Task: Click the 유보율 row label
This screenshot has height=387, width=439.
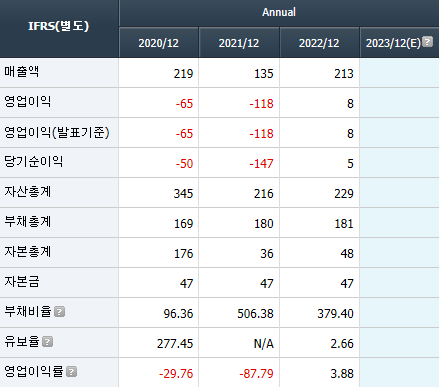Action: tap(22, 342)
